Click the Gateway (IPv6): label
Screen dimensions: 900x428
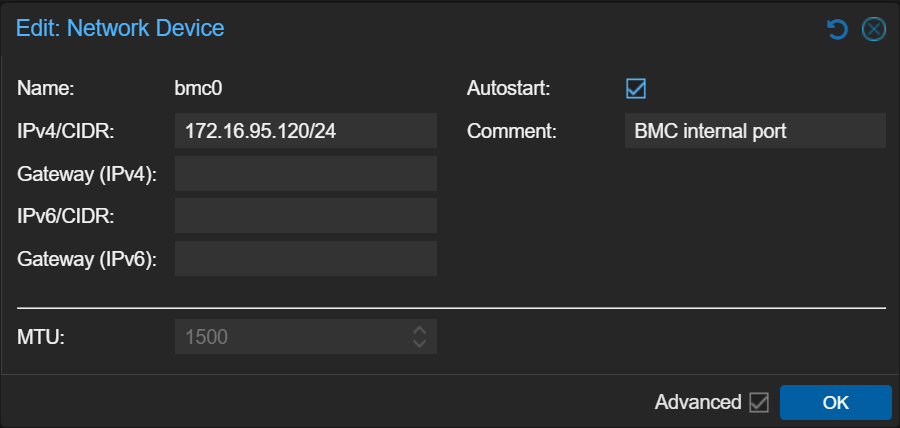coord(87,259)
